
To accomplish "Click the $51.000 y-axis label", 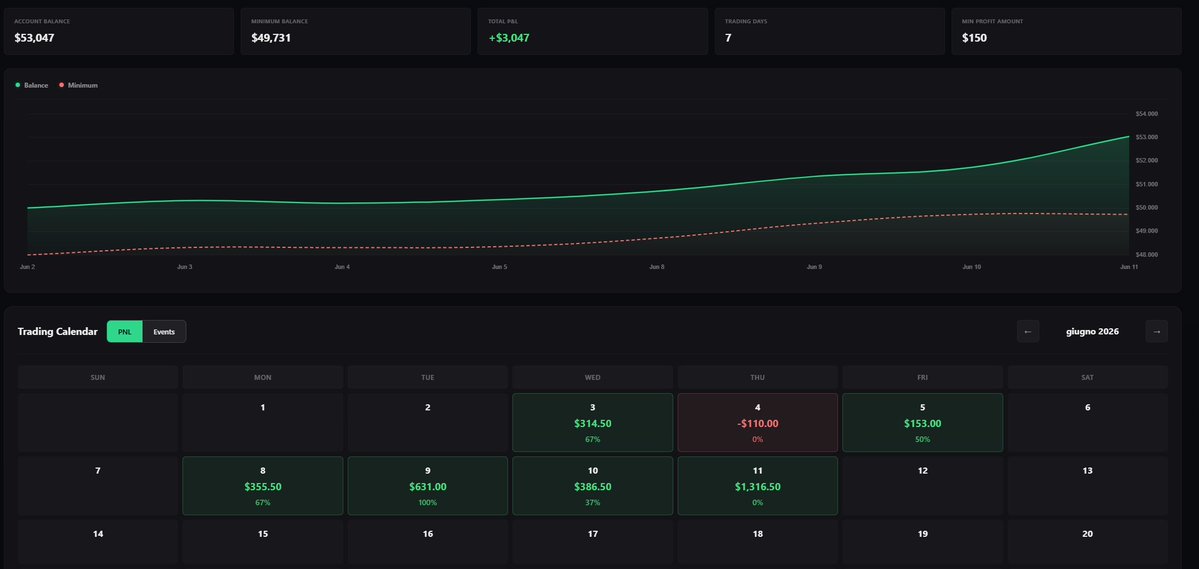I will pos(1147,184).
